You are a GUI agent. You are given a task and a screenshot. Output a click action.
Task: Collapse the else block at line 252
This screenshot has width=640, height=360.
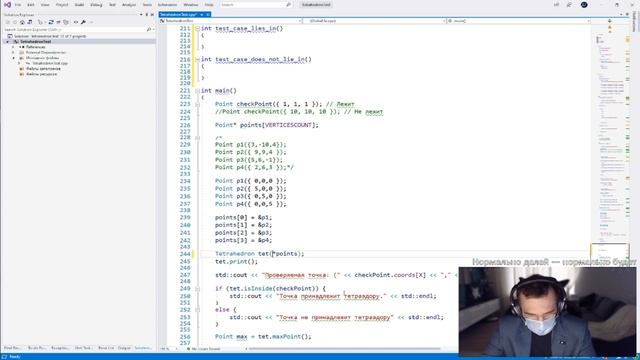click(198, 310)
